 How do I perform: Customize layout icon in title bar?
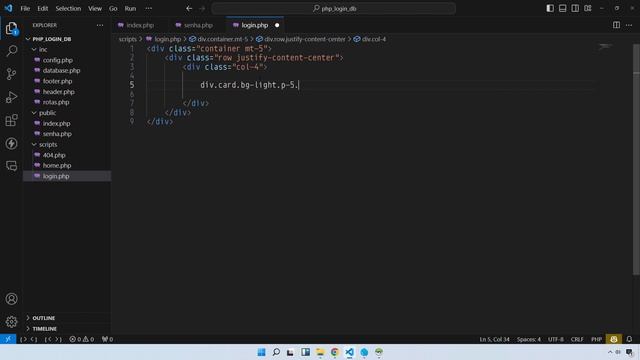tap(588, 8)
